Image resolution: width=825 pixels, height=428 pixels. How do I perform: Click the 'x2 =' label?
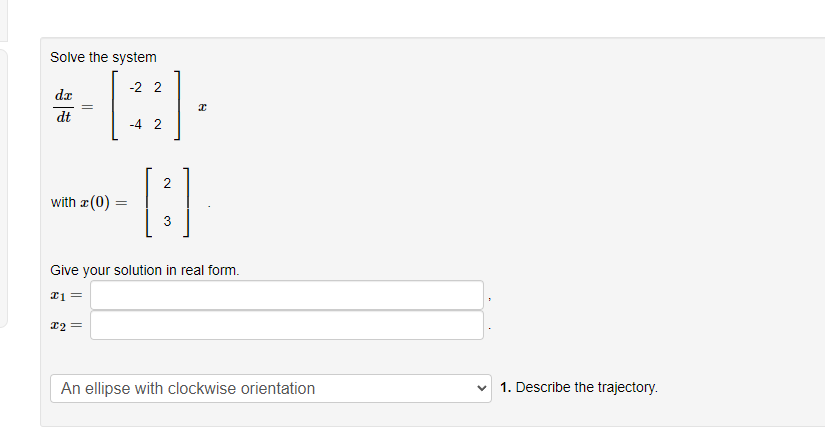66,325
